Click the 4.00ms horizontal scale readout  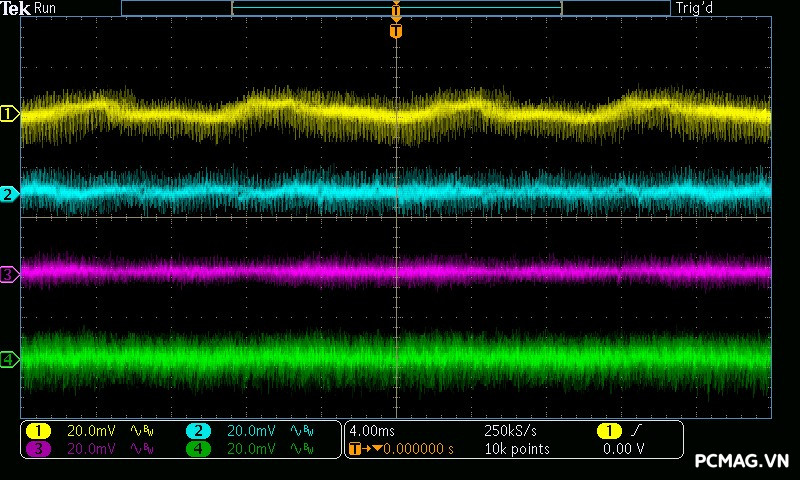[372, 431]
